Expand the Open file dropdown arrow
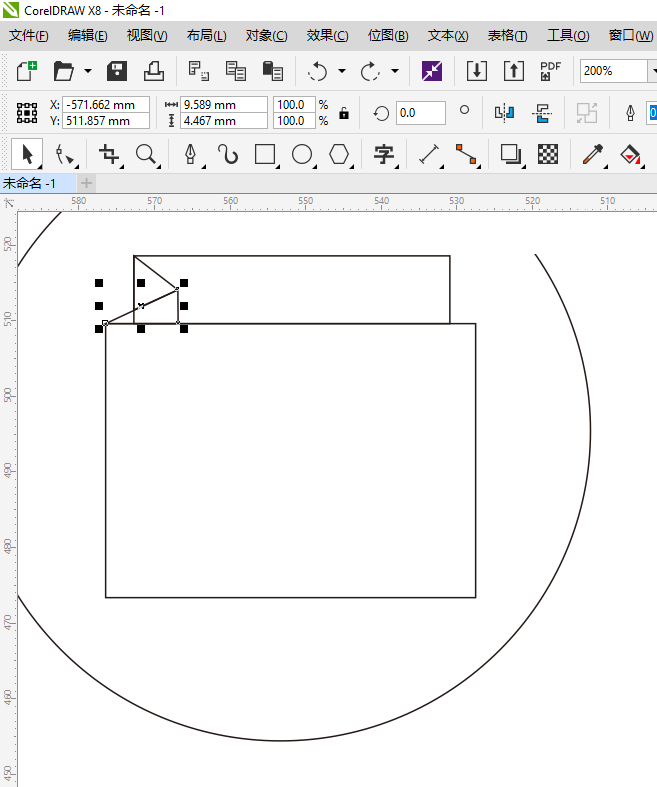 (x=88, y=71)
